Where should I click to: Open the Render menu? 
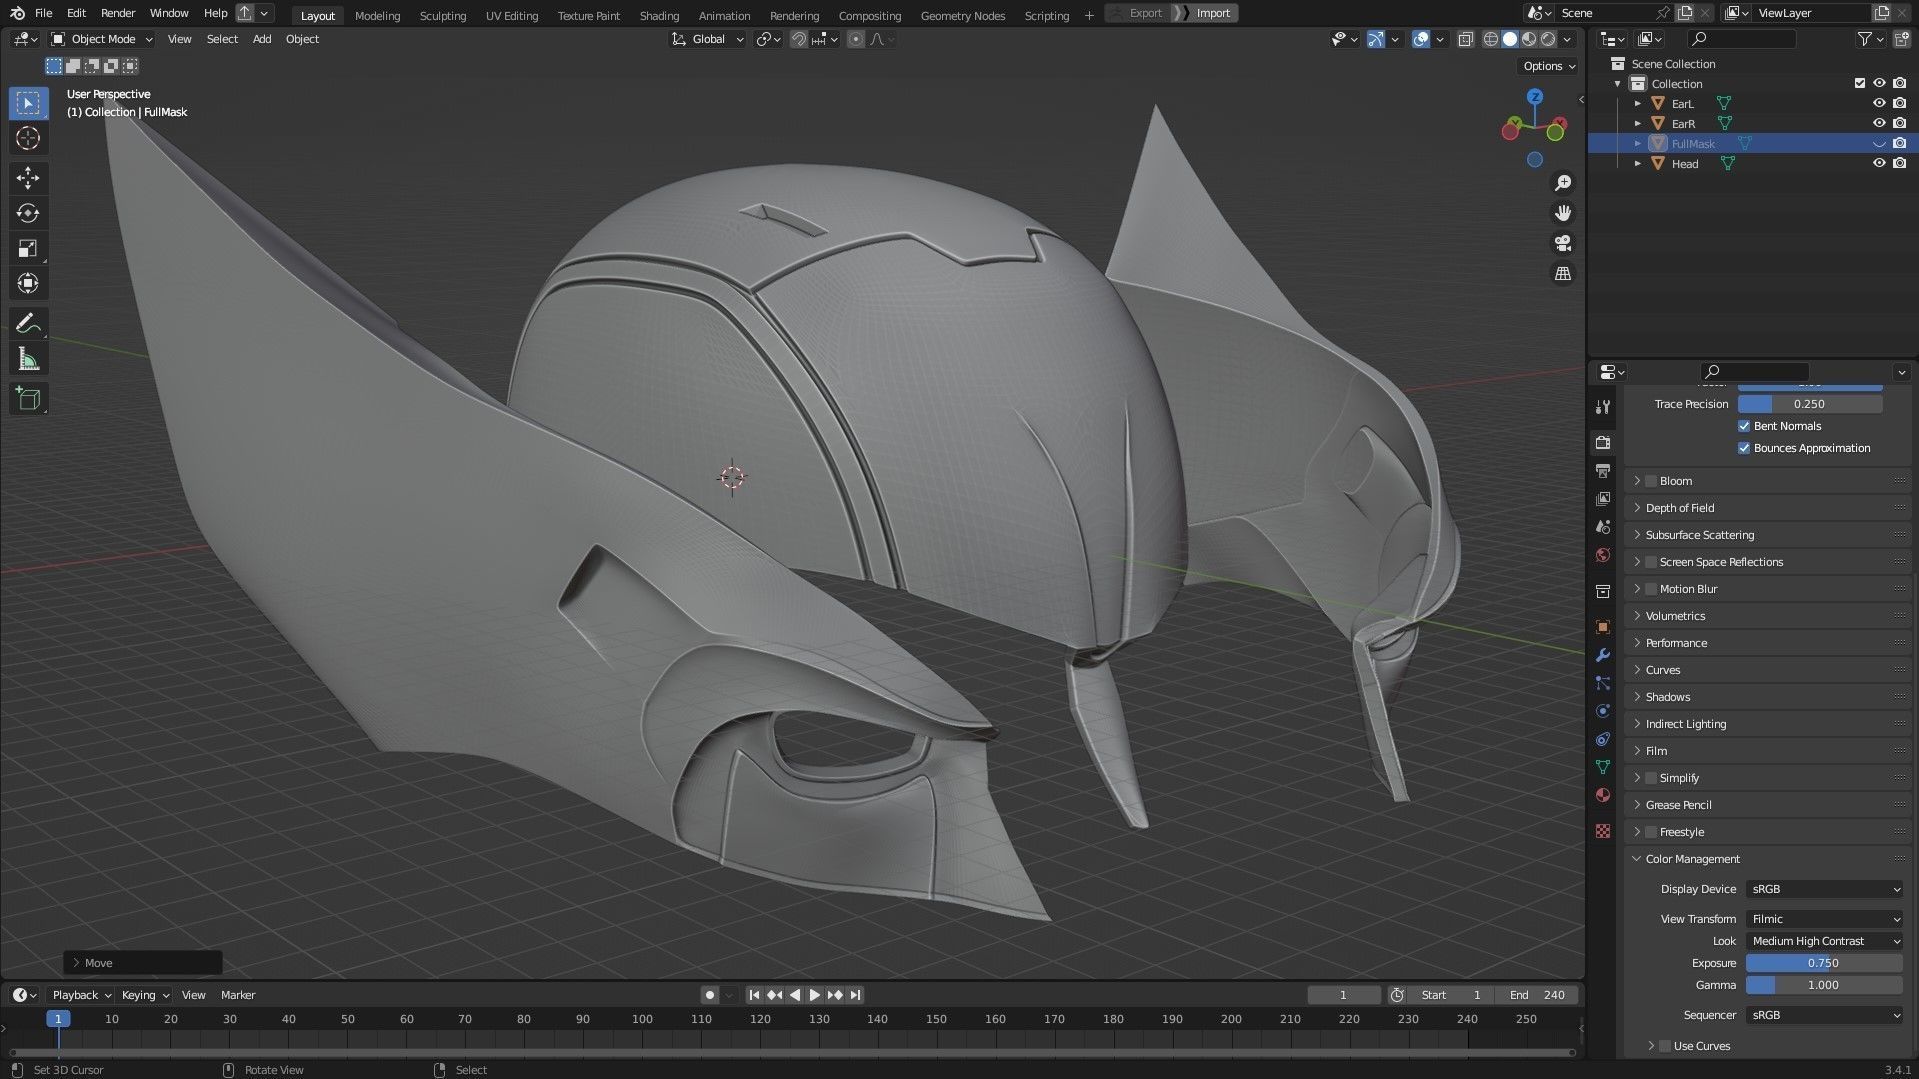click(x=118, y=13)
